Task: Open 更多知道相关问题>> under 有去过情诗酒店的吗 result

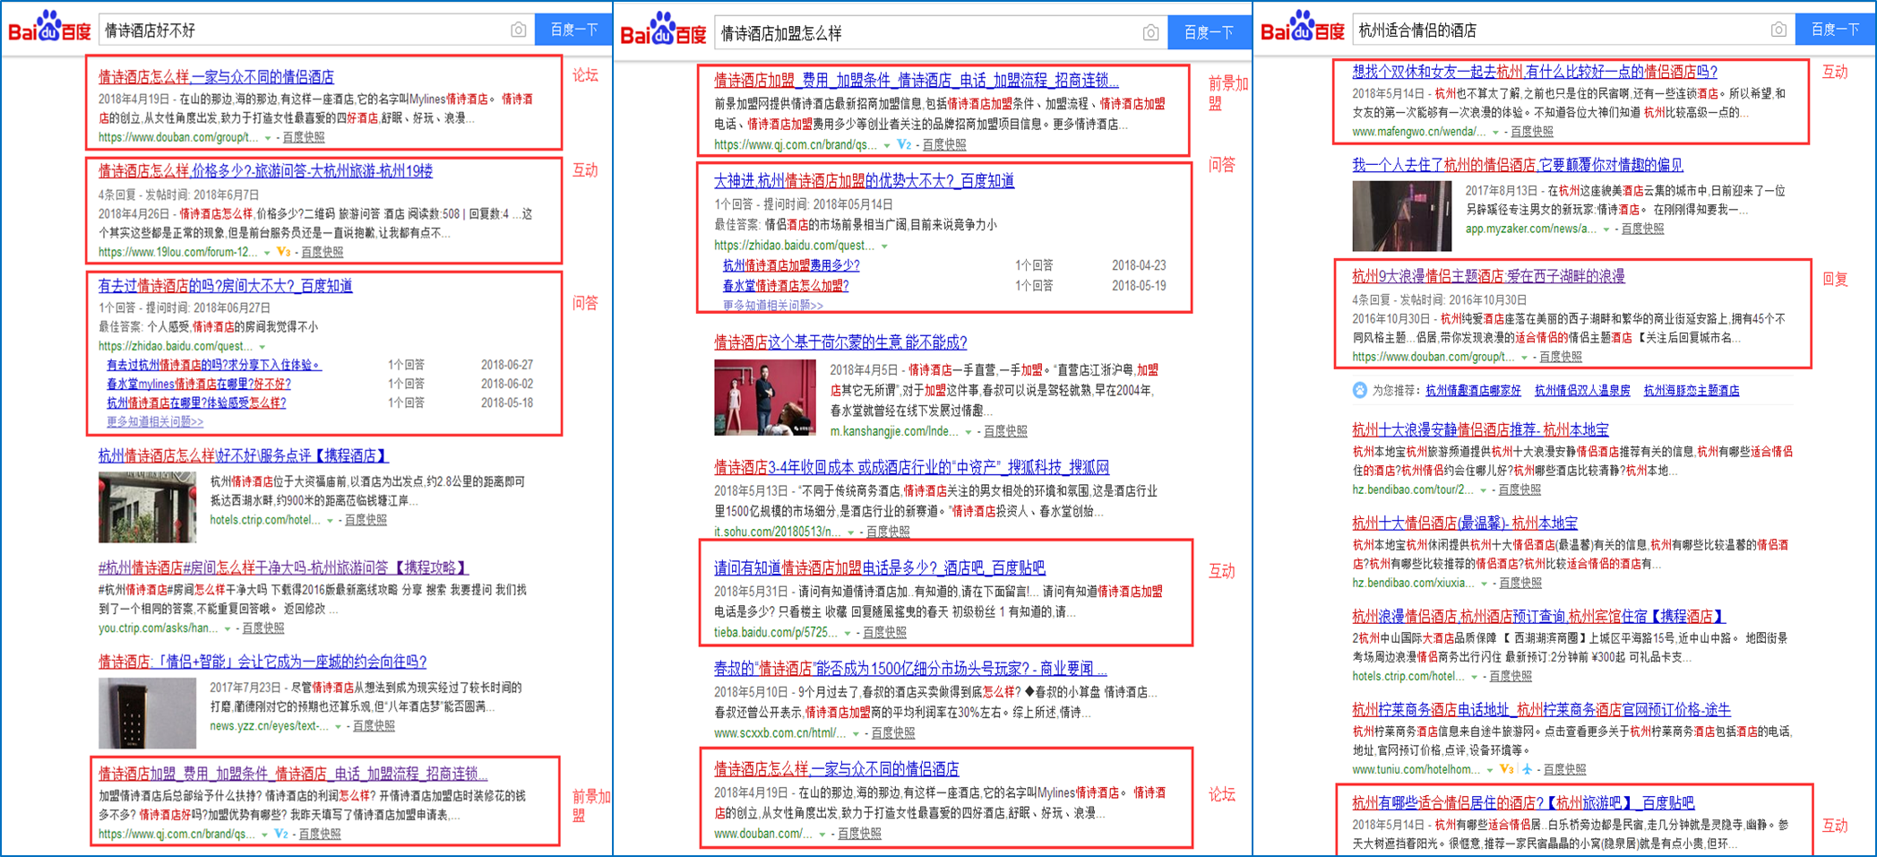Action: pos(155,422)
